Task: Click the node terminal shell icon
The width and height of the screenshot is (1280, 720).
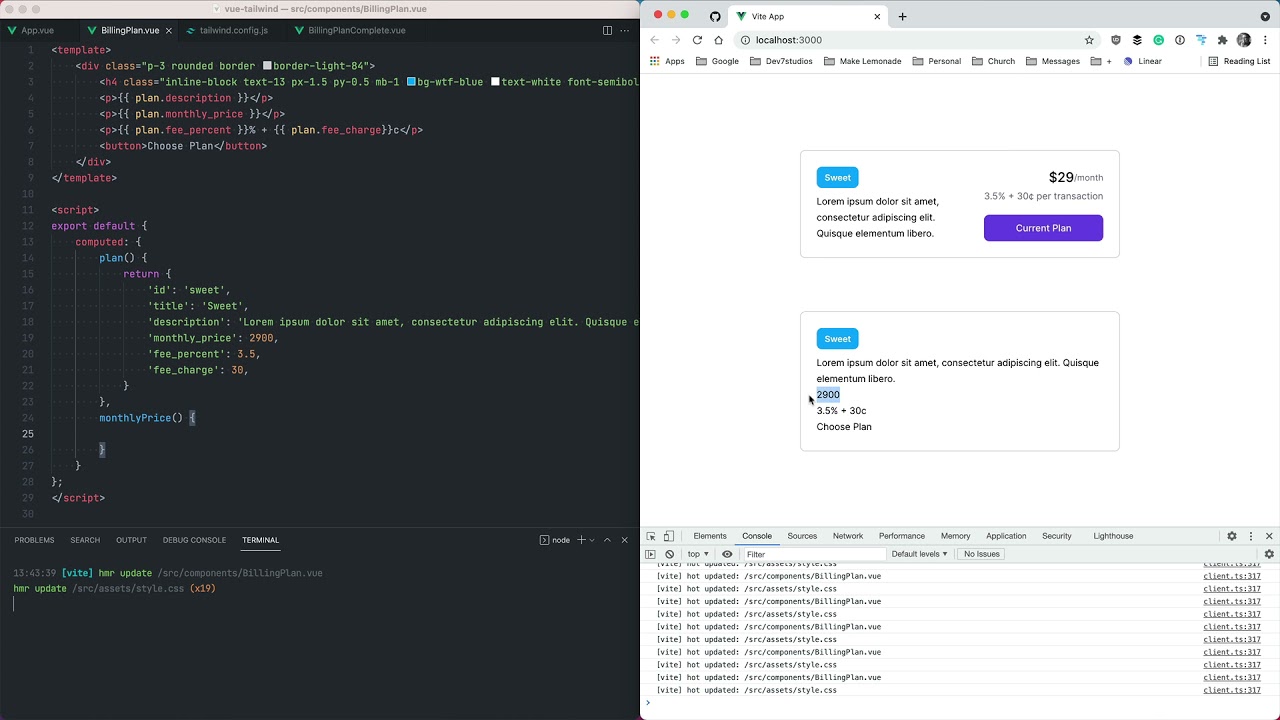Action: pos(544,540)
